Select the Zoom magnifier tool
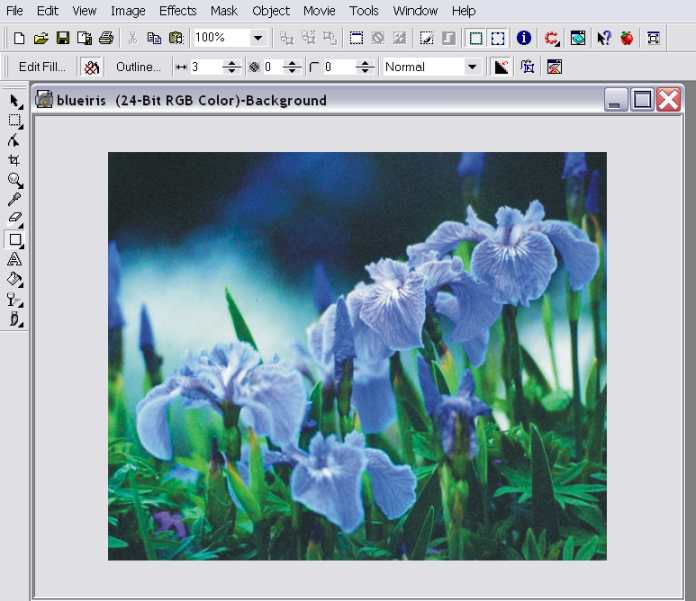 pos(15,180)
